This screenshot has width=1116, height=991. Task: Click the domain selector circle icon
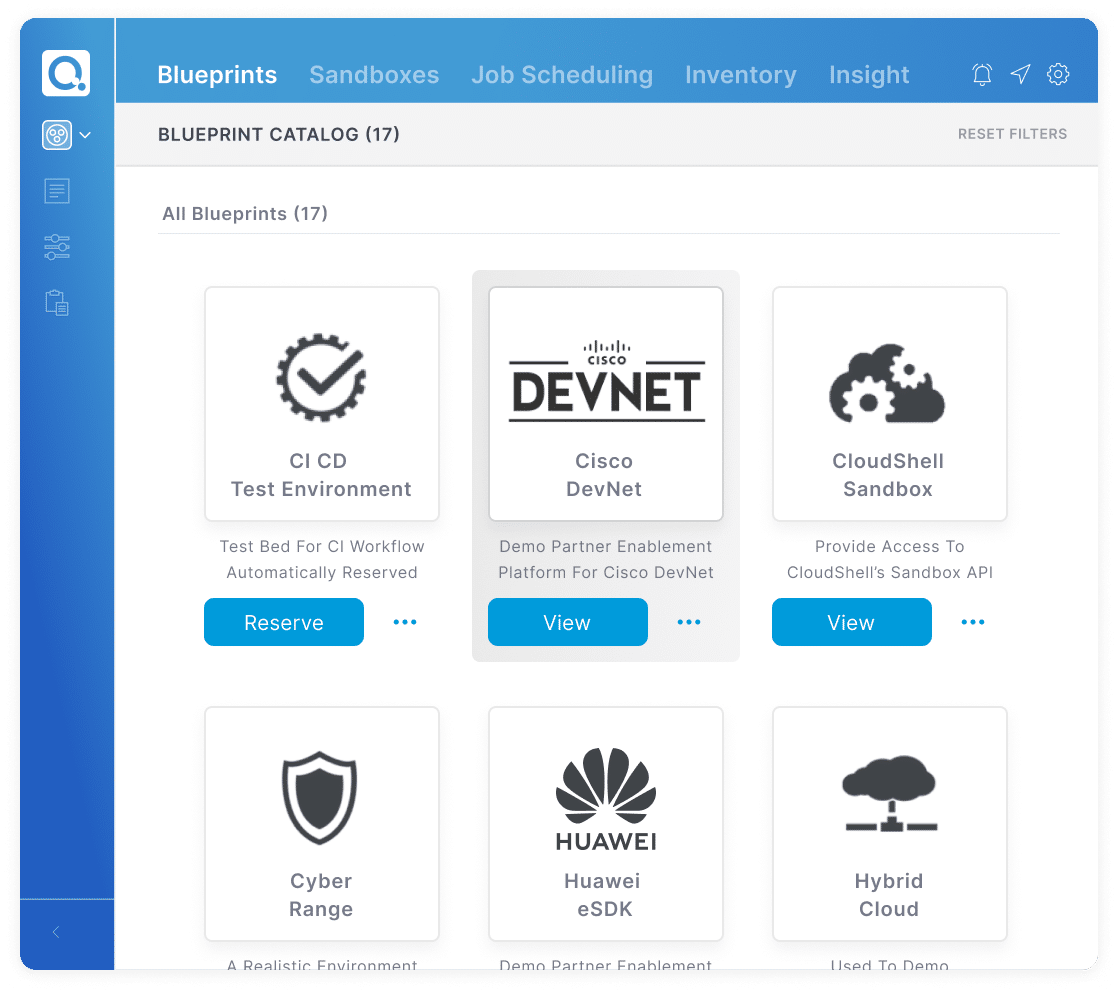pos(57,135)
